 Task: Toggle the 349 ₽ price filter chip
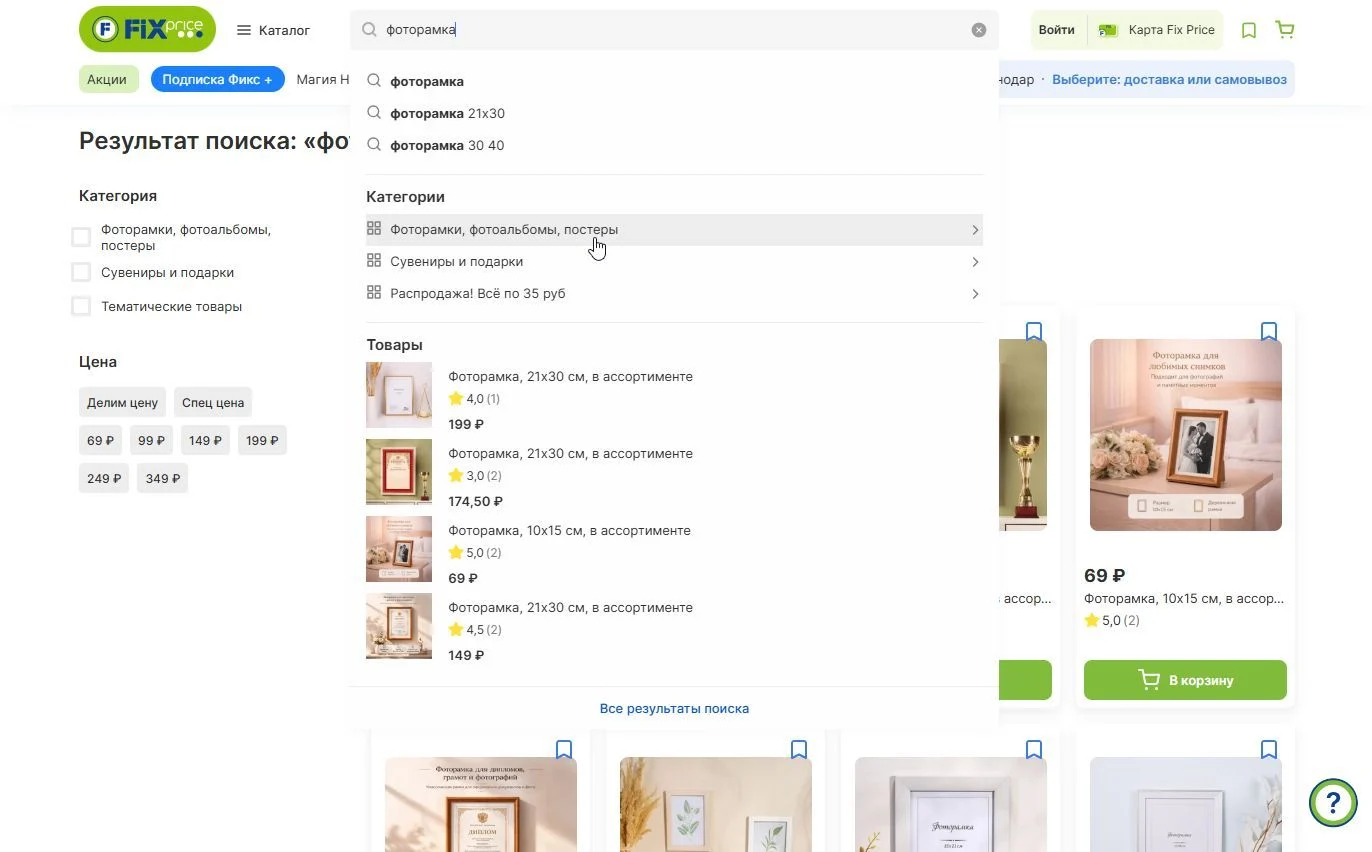point(162,478)
